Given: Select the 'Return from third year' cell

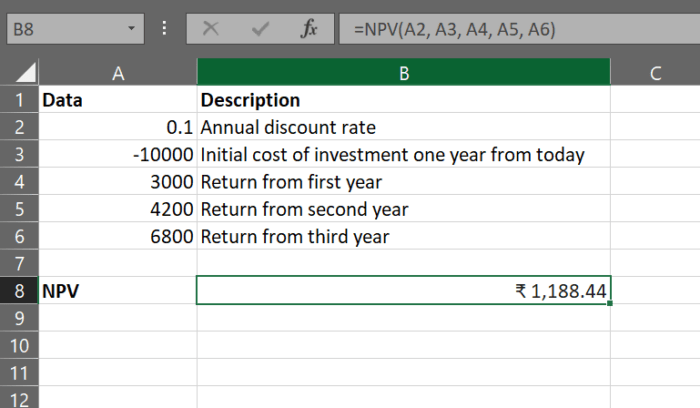Looking at the screenshot, I should tap(404, 236).
